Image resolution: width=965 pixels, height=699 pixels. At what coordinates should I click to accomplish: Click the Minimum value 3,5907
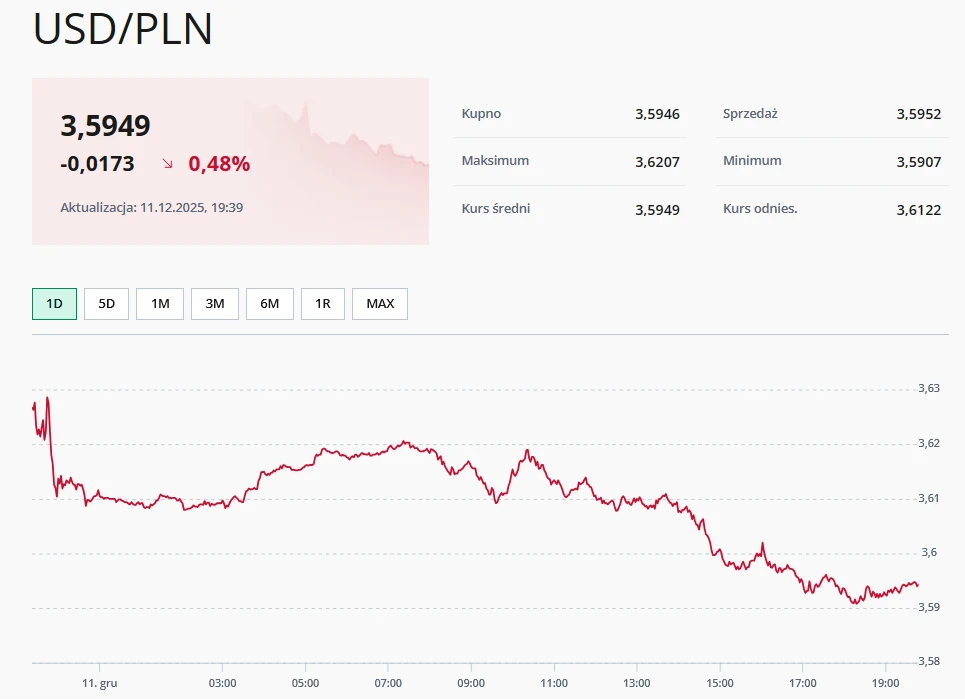click(919, 160)
